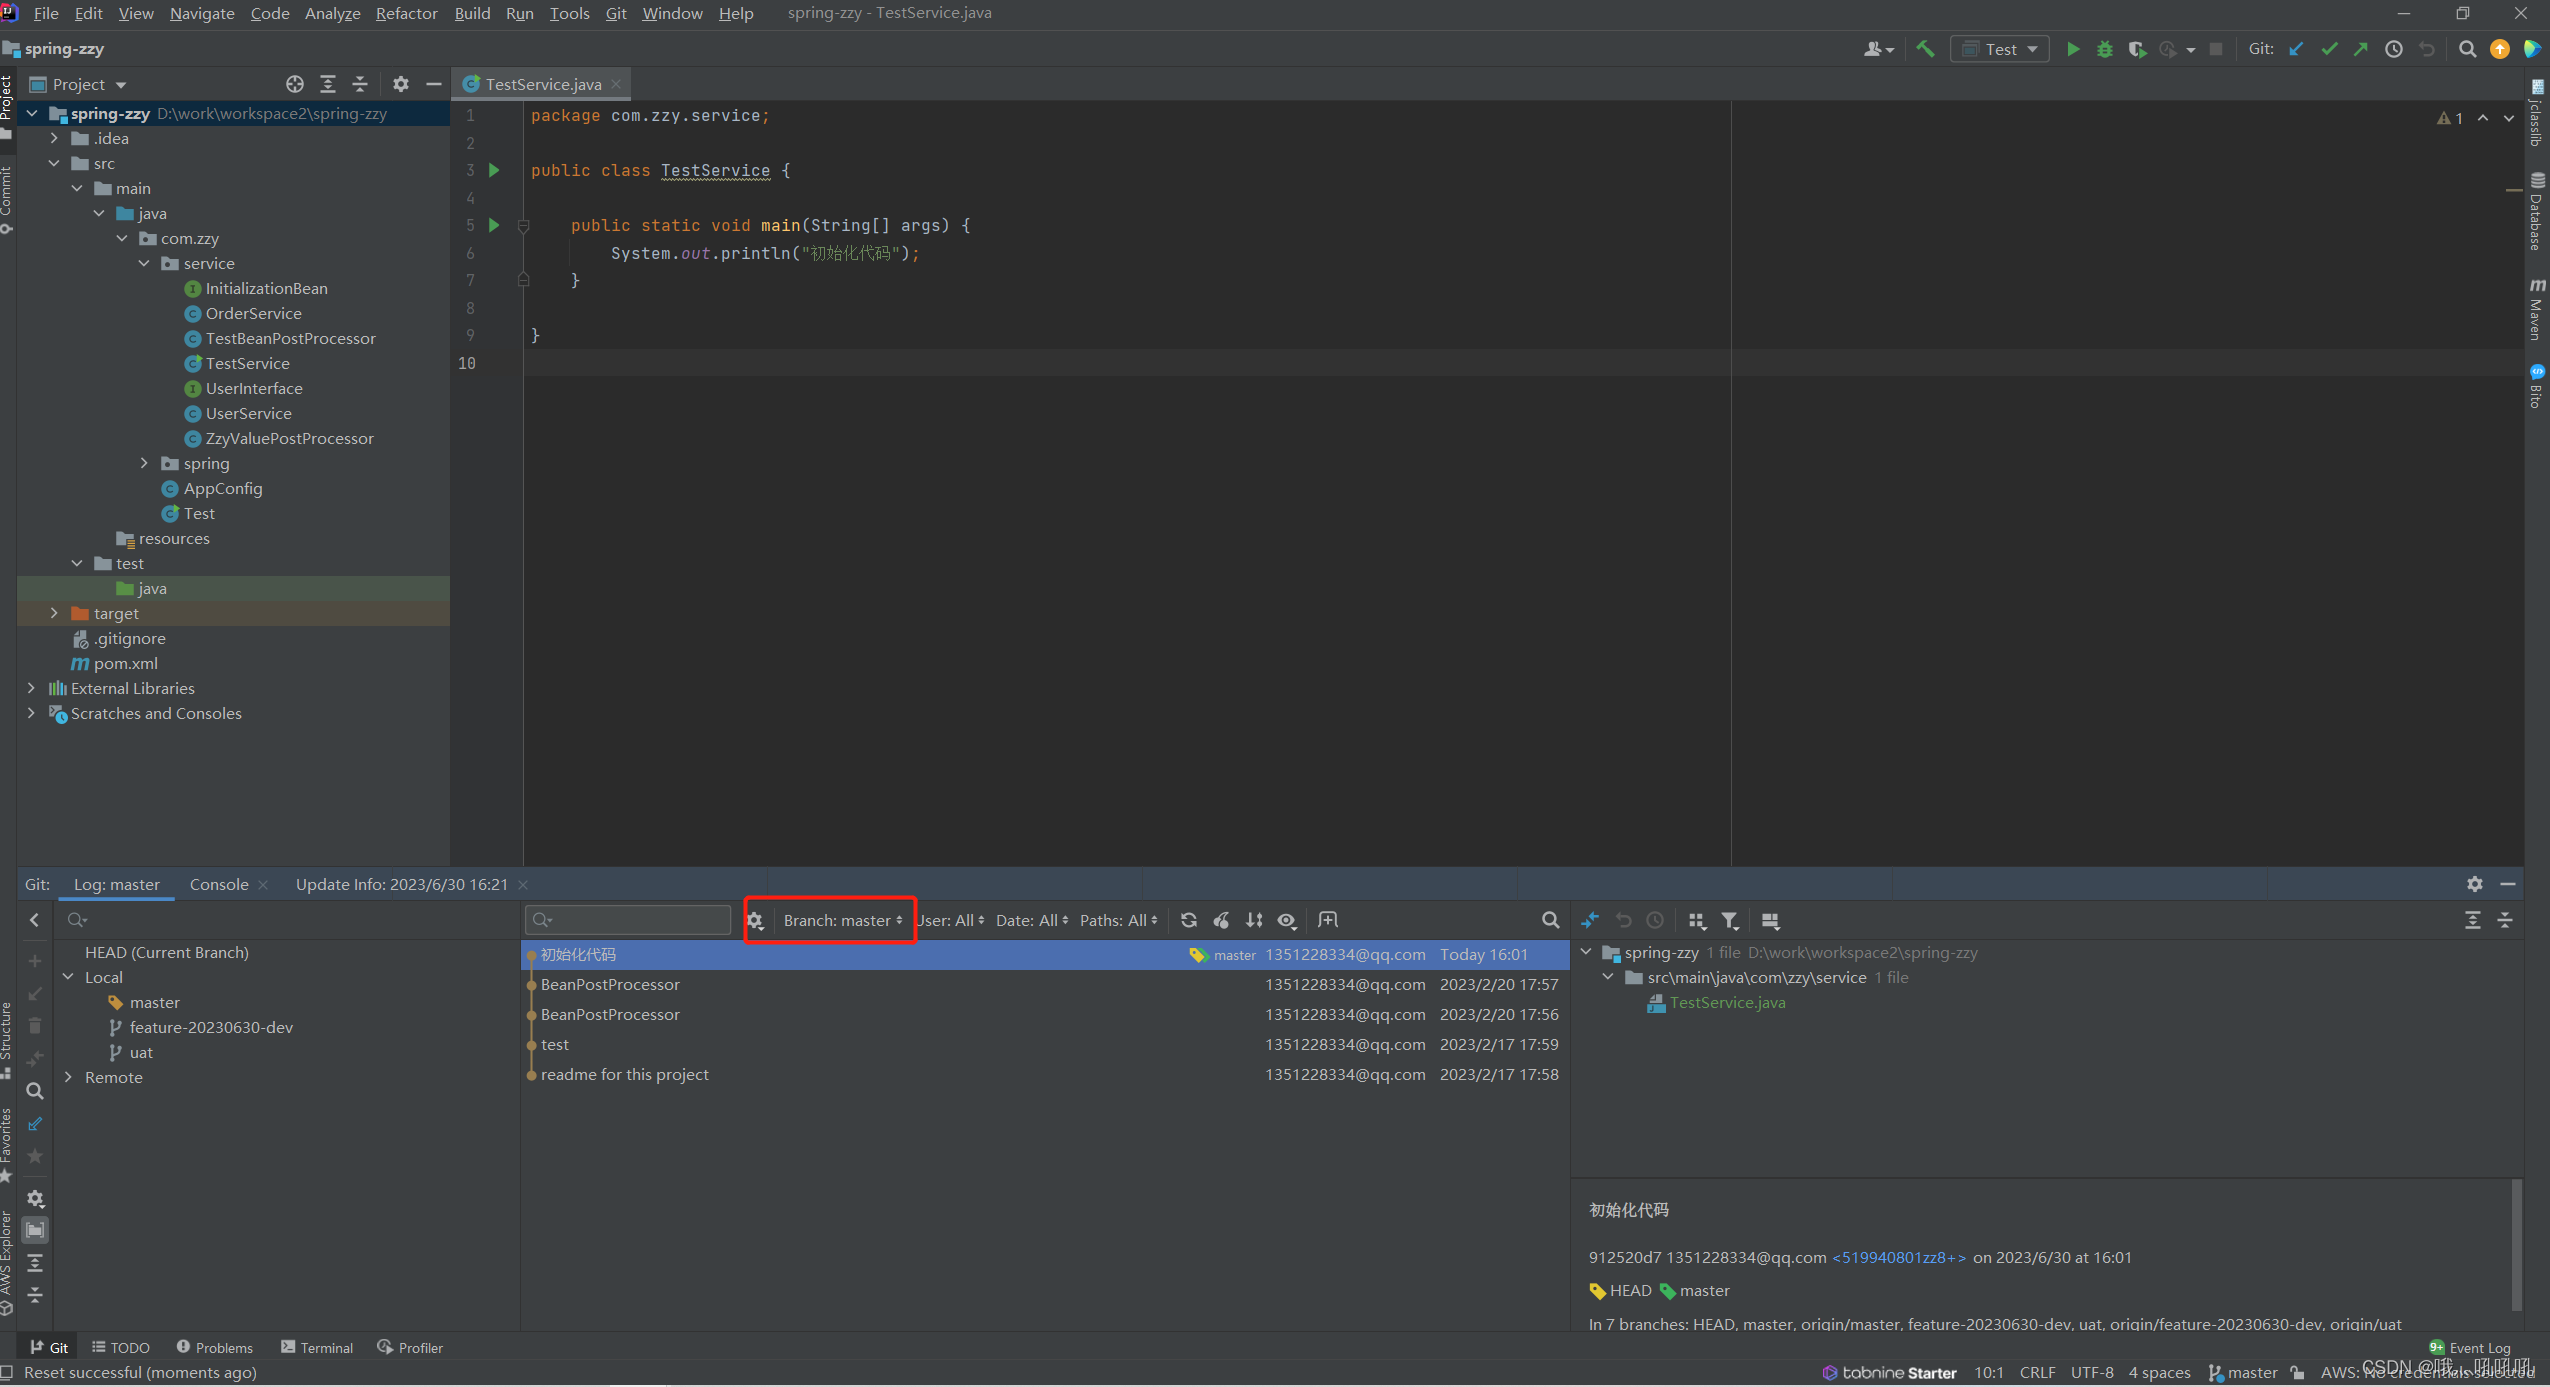Open the Problems tool window

[214, 1347]
